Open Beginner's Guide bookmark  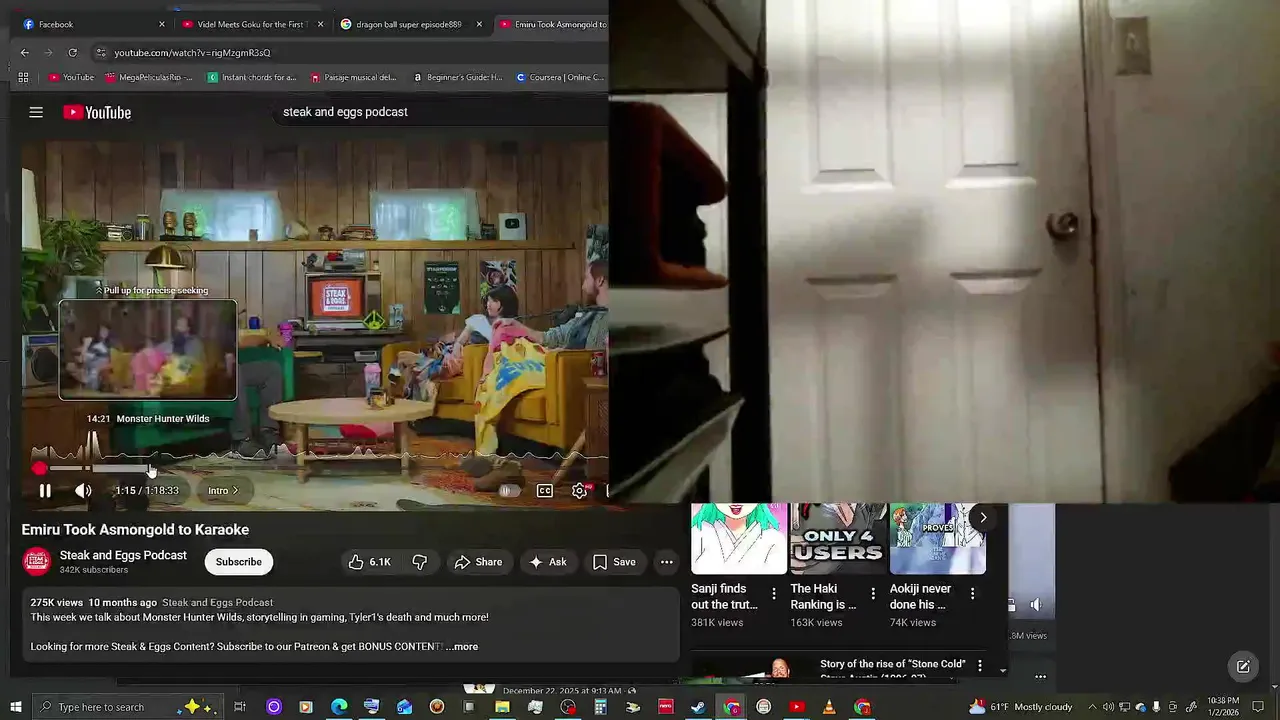[457, 77]
